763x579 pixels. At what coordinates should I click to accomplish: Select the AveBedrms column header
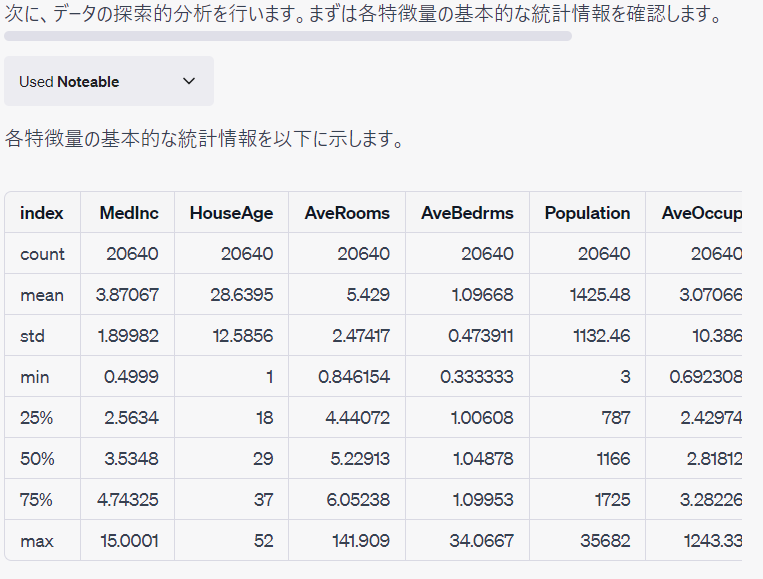pos(467,213)
